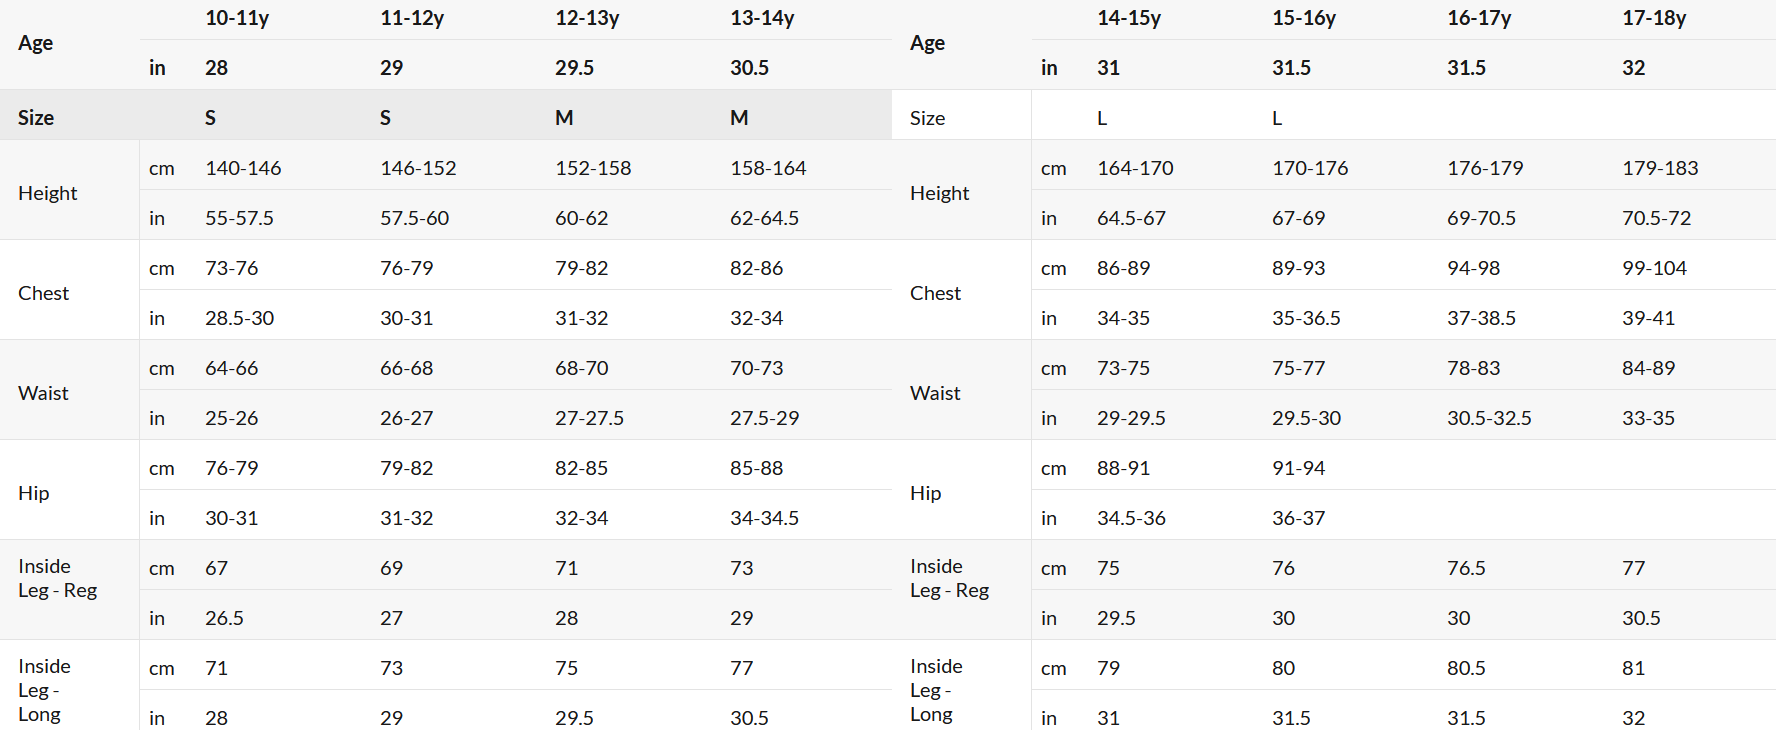
Task: Click the 80.5 inside leg long cell
Action: [1466, 668]
